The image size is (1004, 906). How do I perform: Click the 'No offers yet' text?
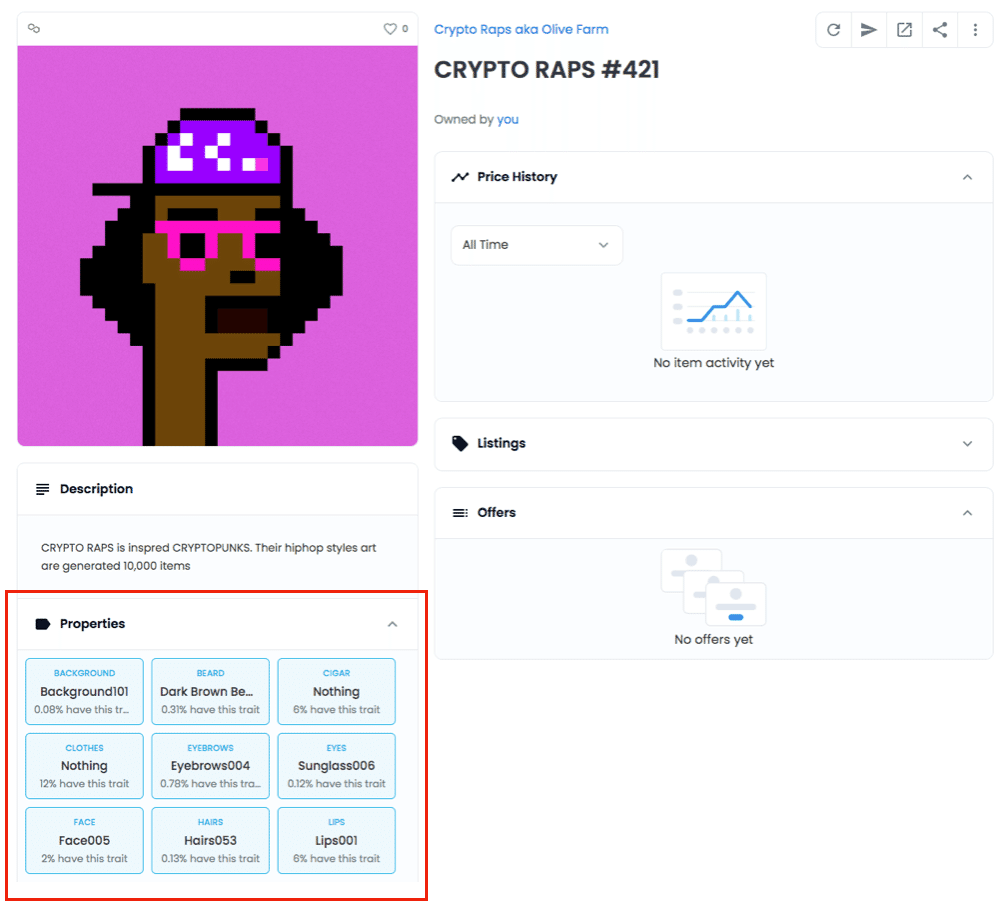(713, 640)
